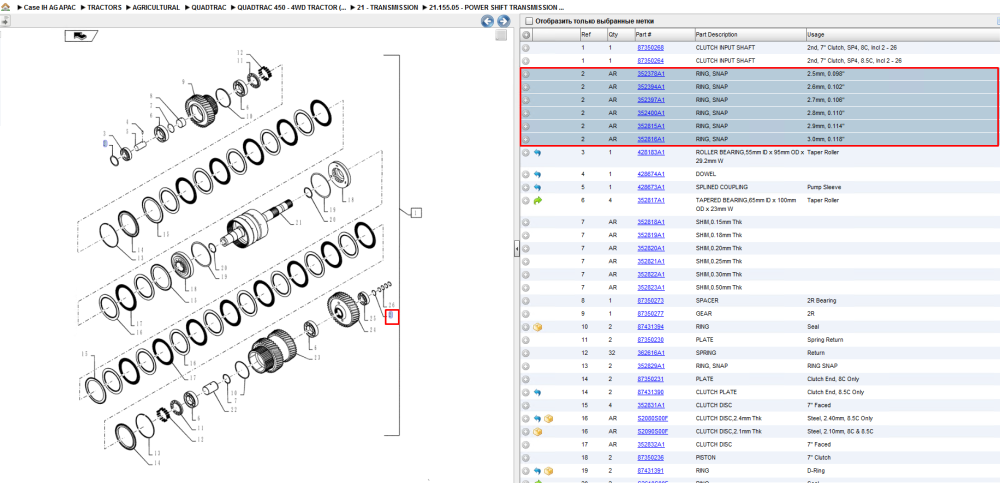1000x483 pixels.
Task: Open part number link 362616A1
Action: [x=651, y=353]
